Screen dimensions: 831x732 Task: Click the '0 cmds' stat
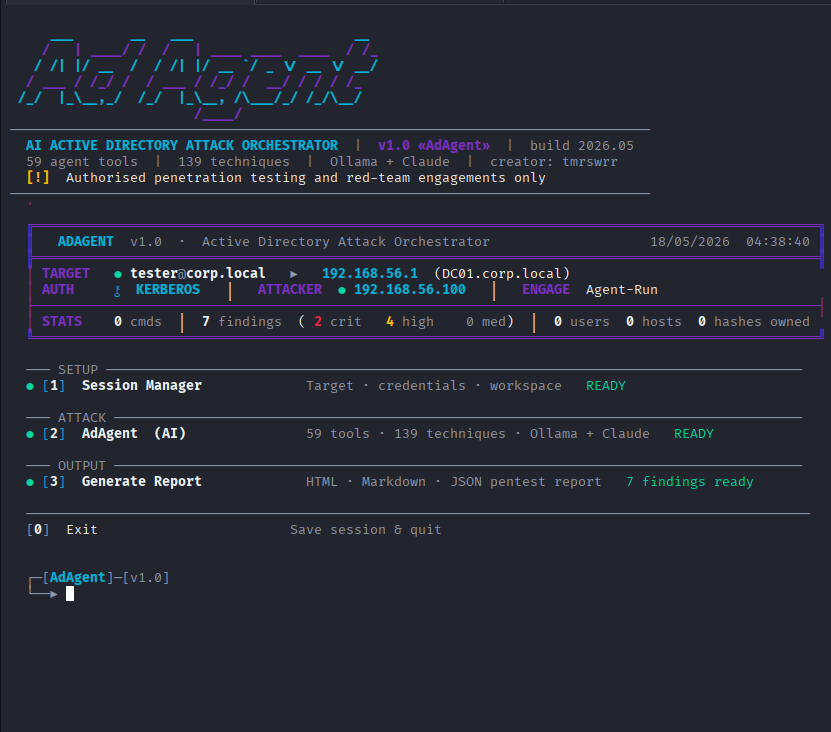coord(138,322)
